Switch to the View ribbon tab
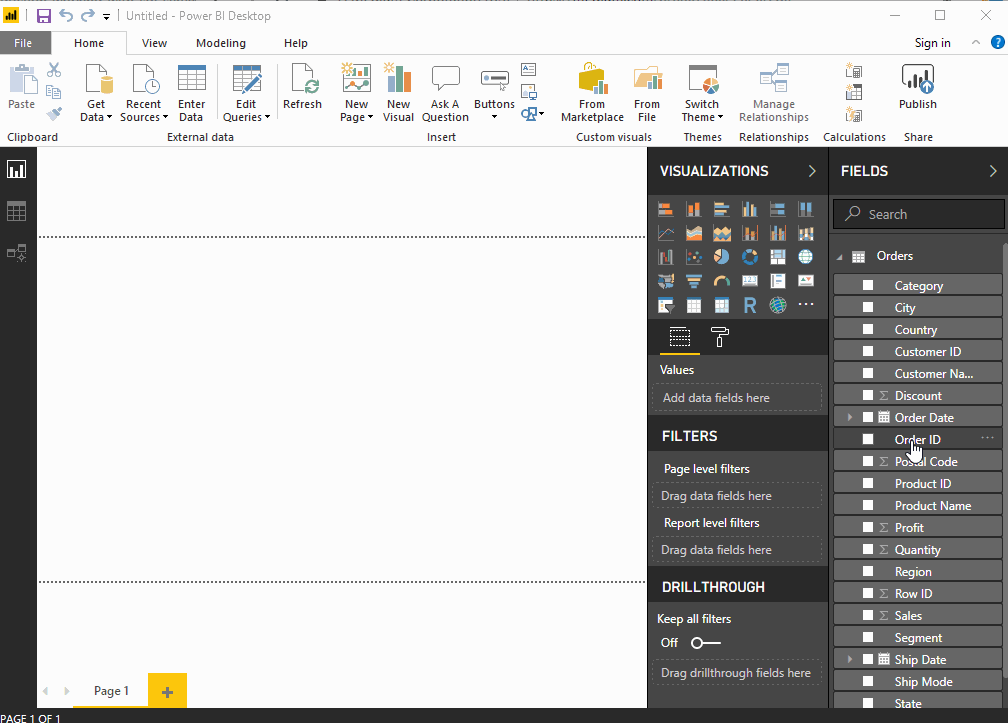Image resolution: width=1008 pixels, height=723 pixels. (154, 43)
